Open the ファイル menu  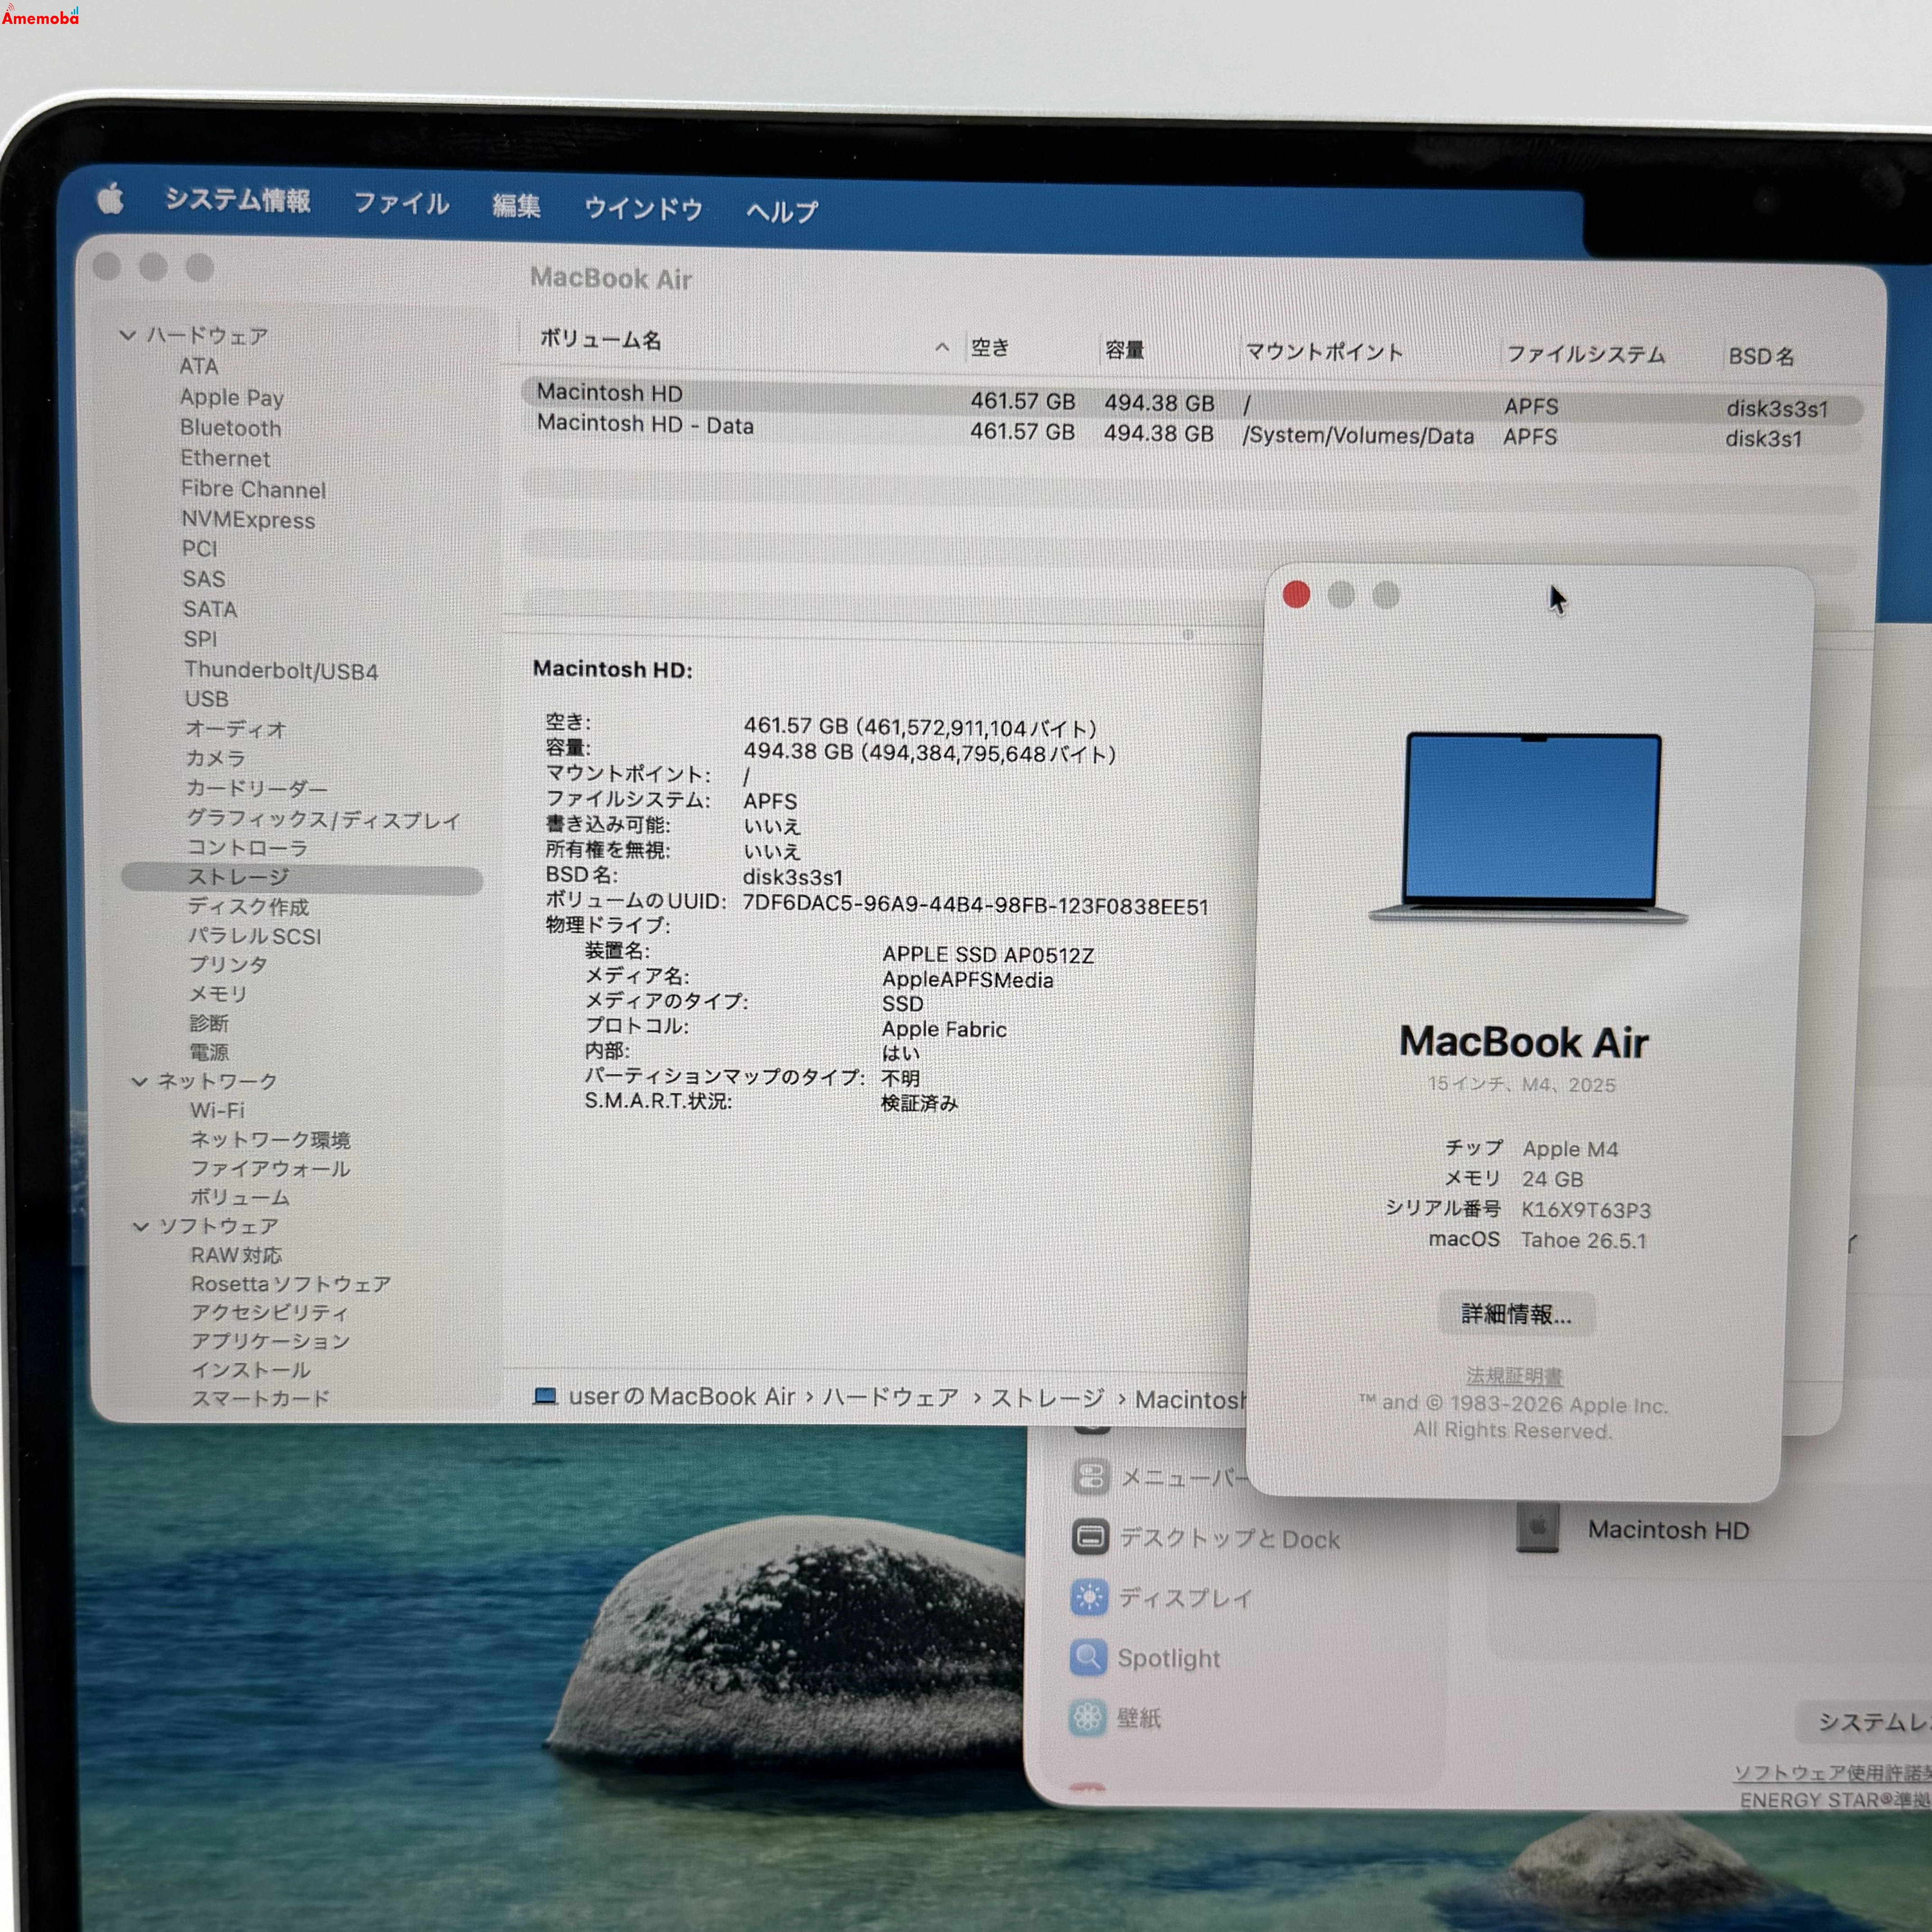(401, 203)
